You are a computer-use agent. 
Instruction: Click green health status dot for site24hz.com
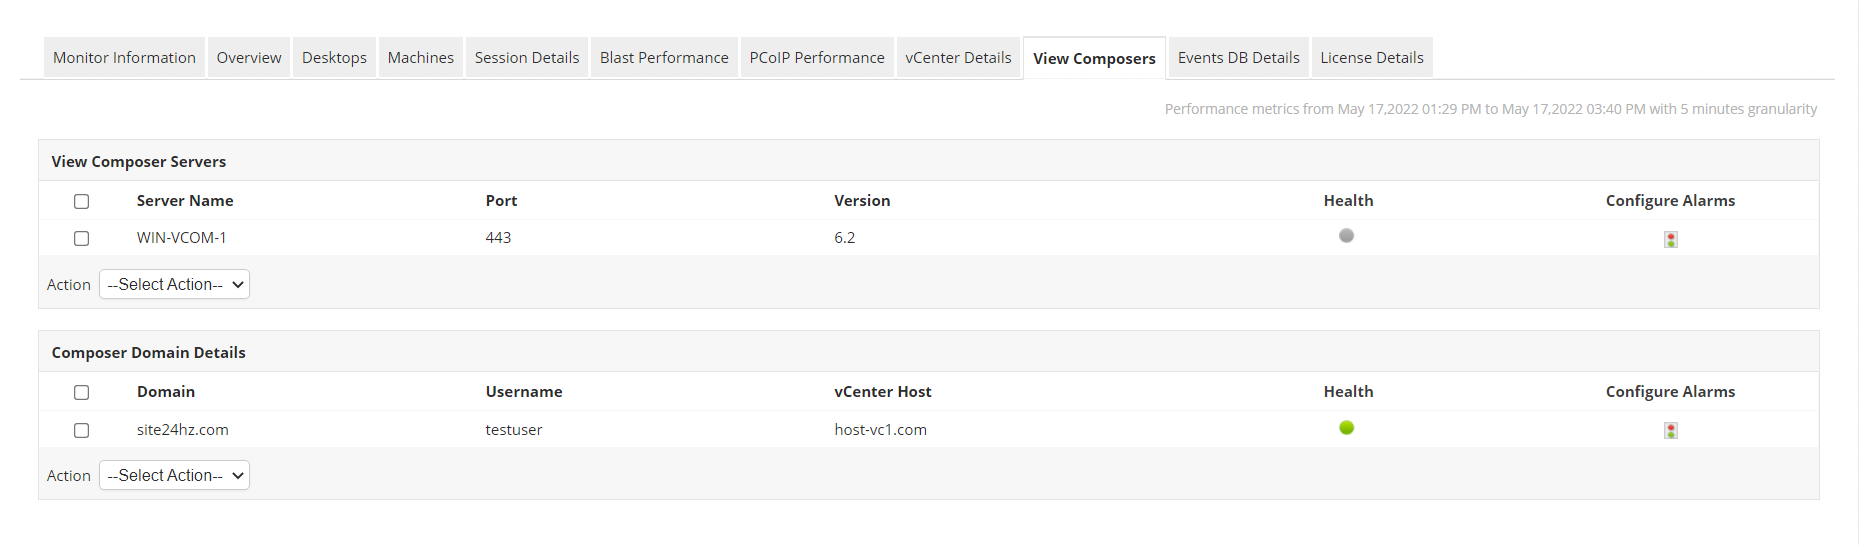coord(1346,428)
